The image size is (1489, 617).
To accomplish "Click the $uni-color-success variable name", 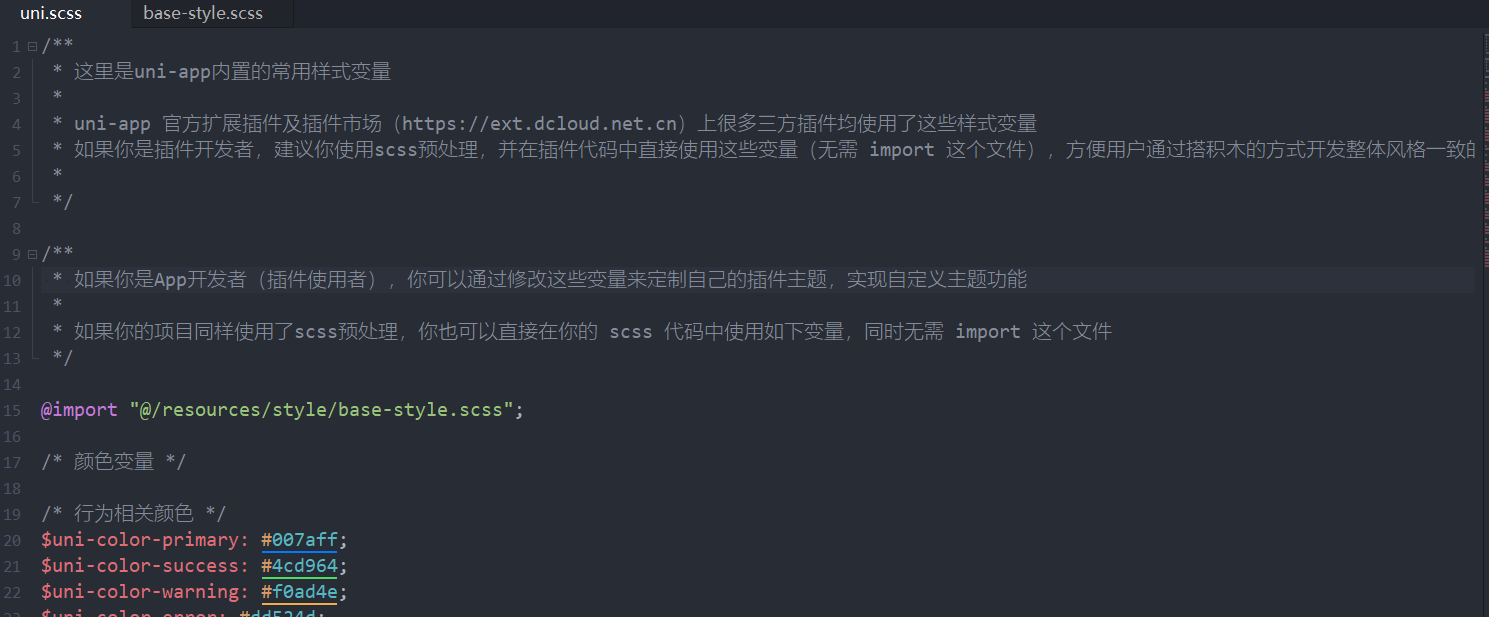I will tap(144, 566).
